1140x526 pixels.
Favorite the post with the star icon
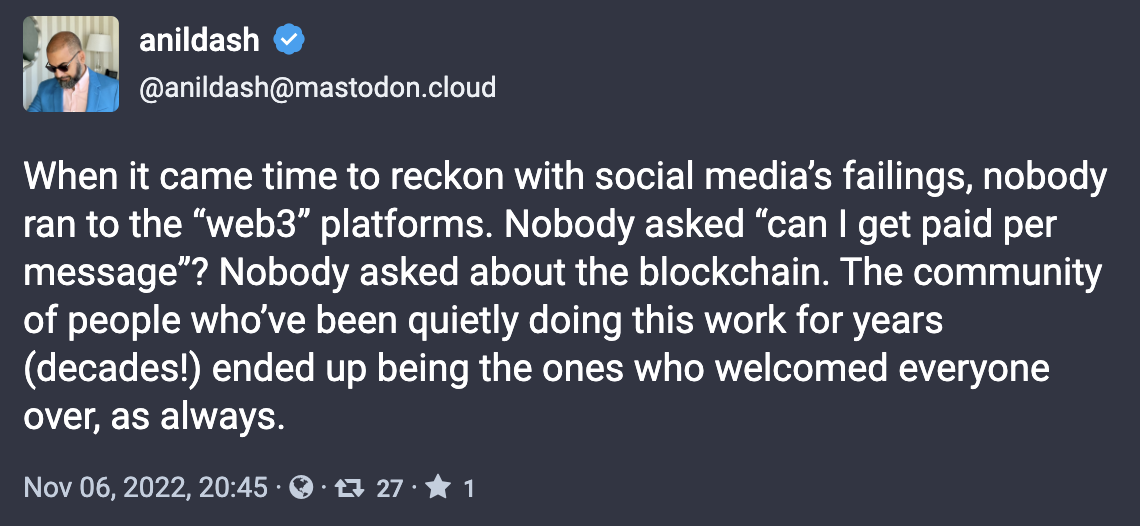coord(437,488)
